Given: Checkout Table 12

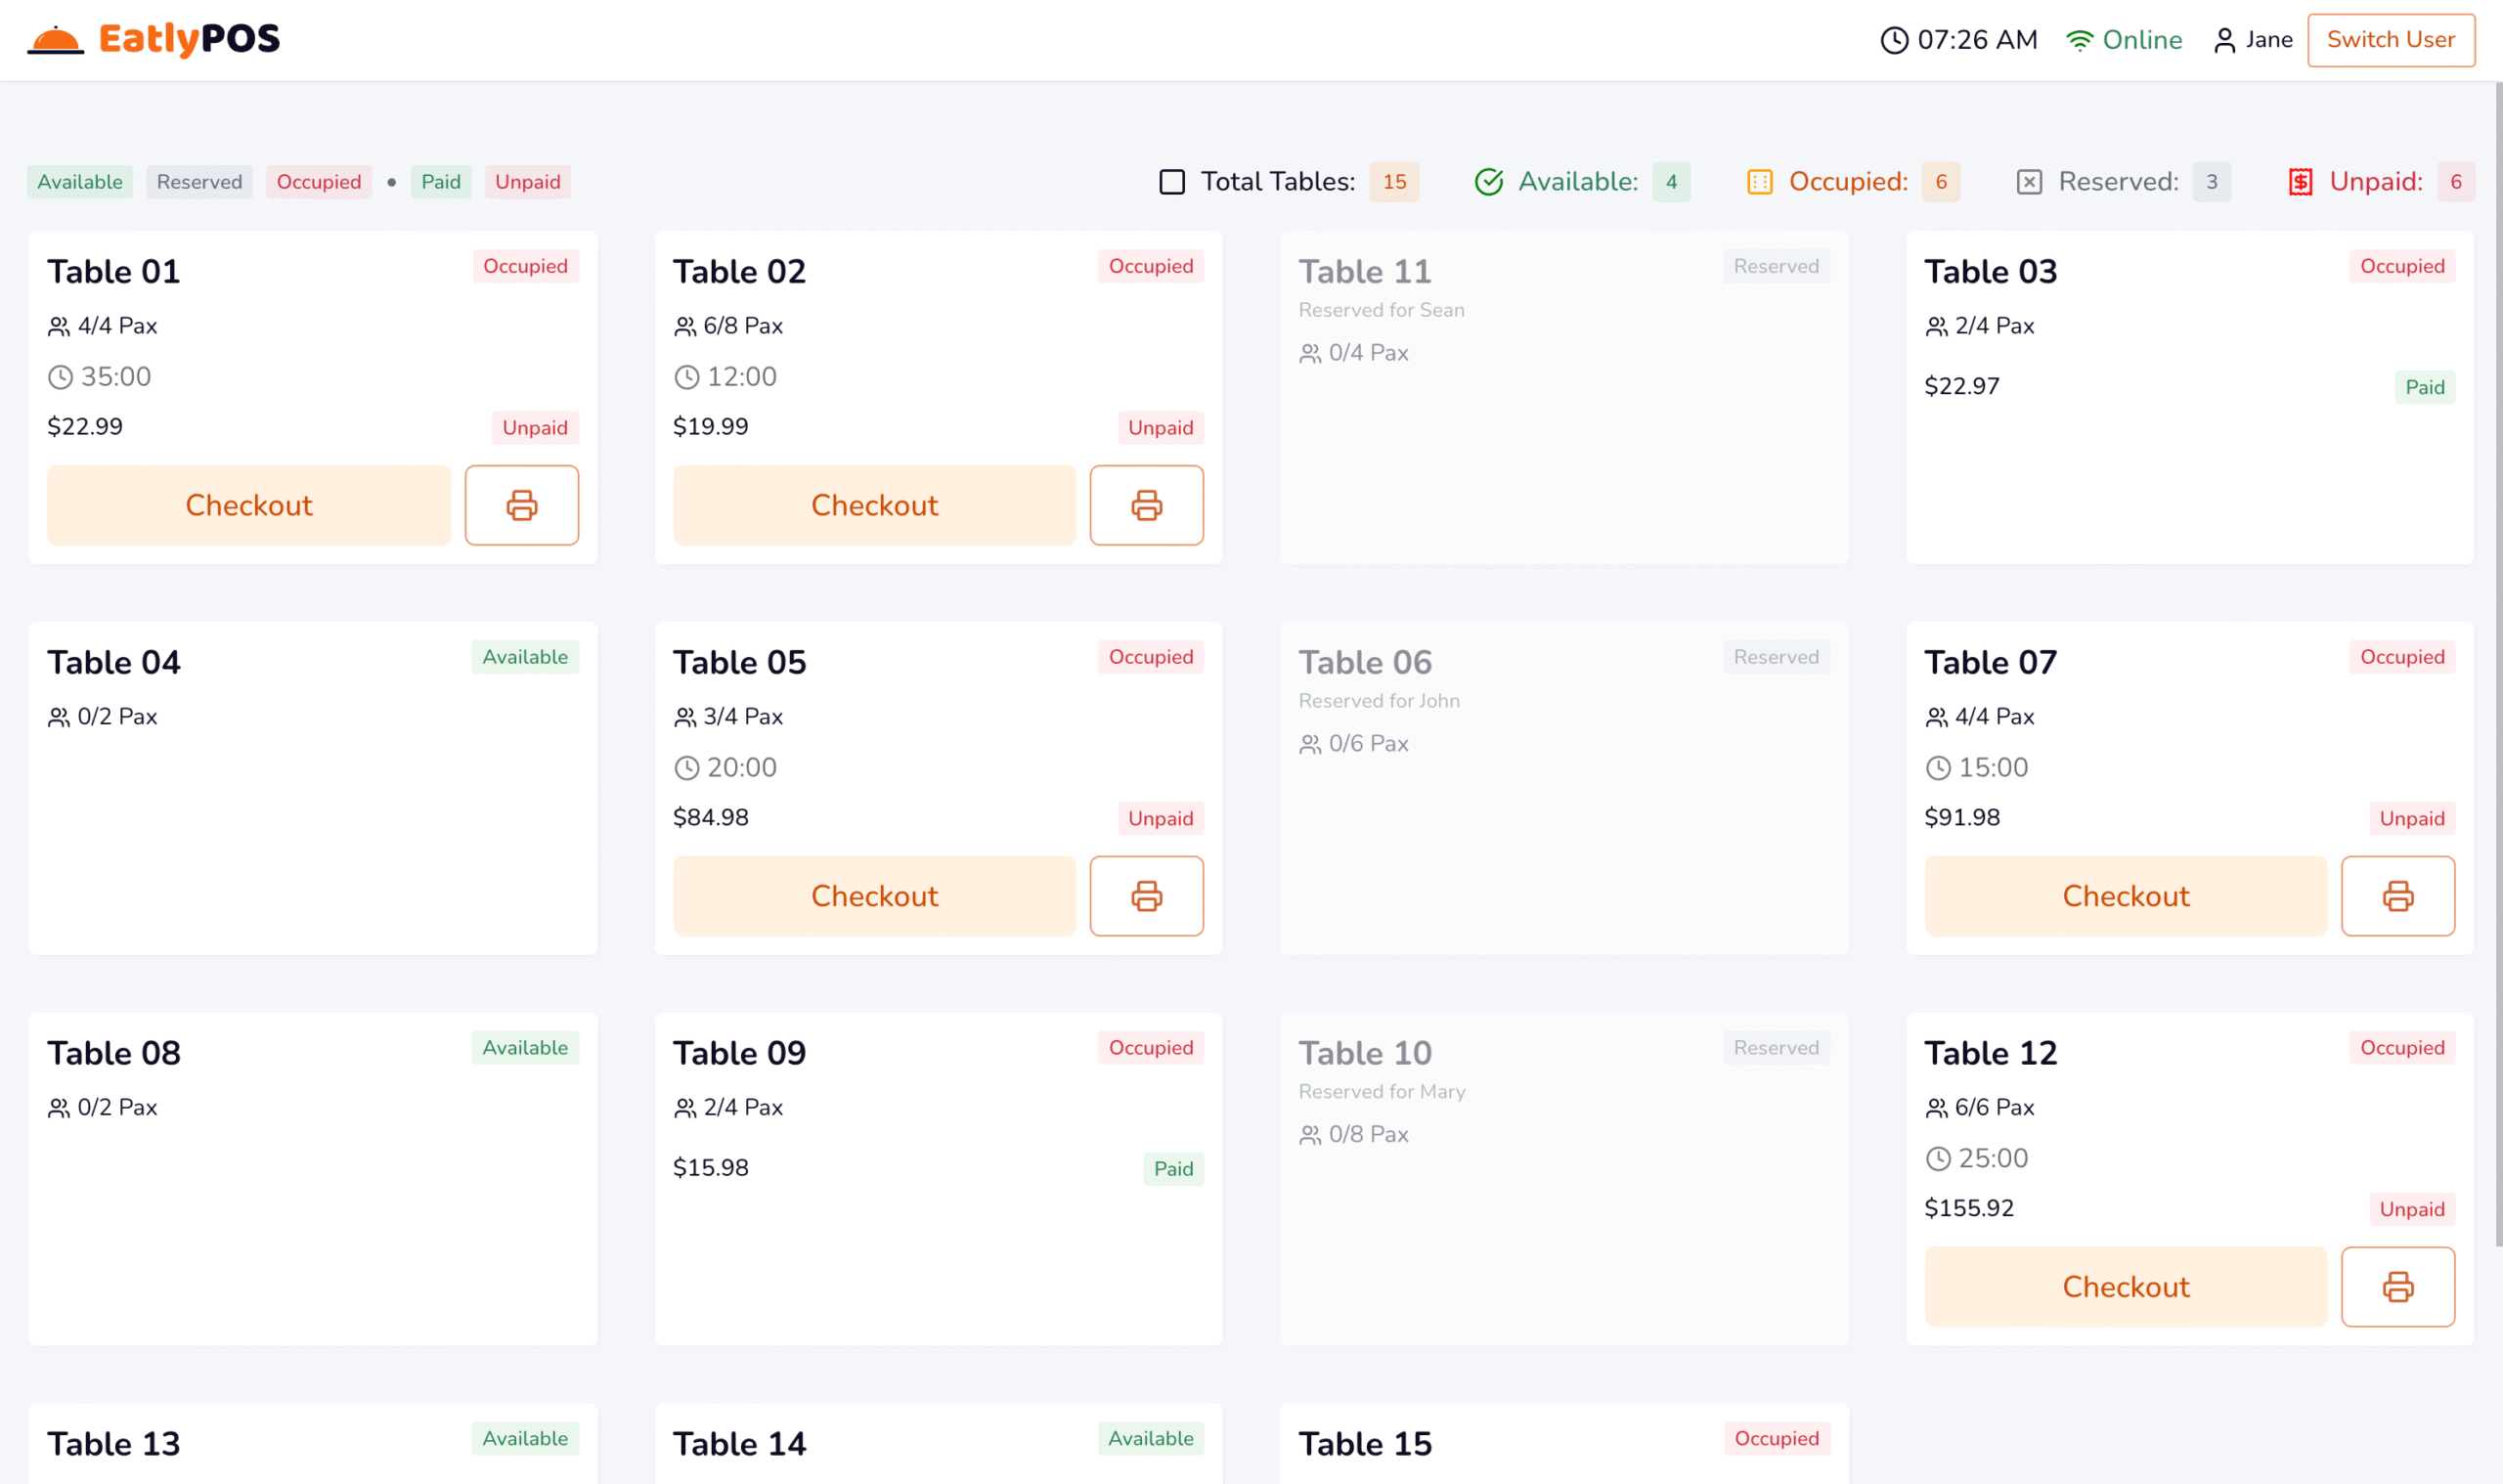Looking at the screenshot, I should coord(2126,1287).
